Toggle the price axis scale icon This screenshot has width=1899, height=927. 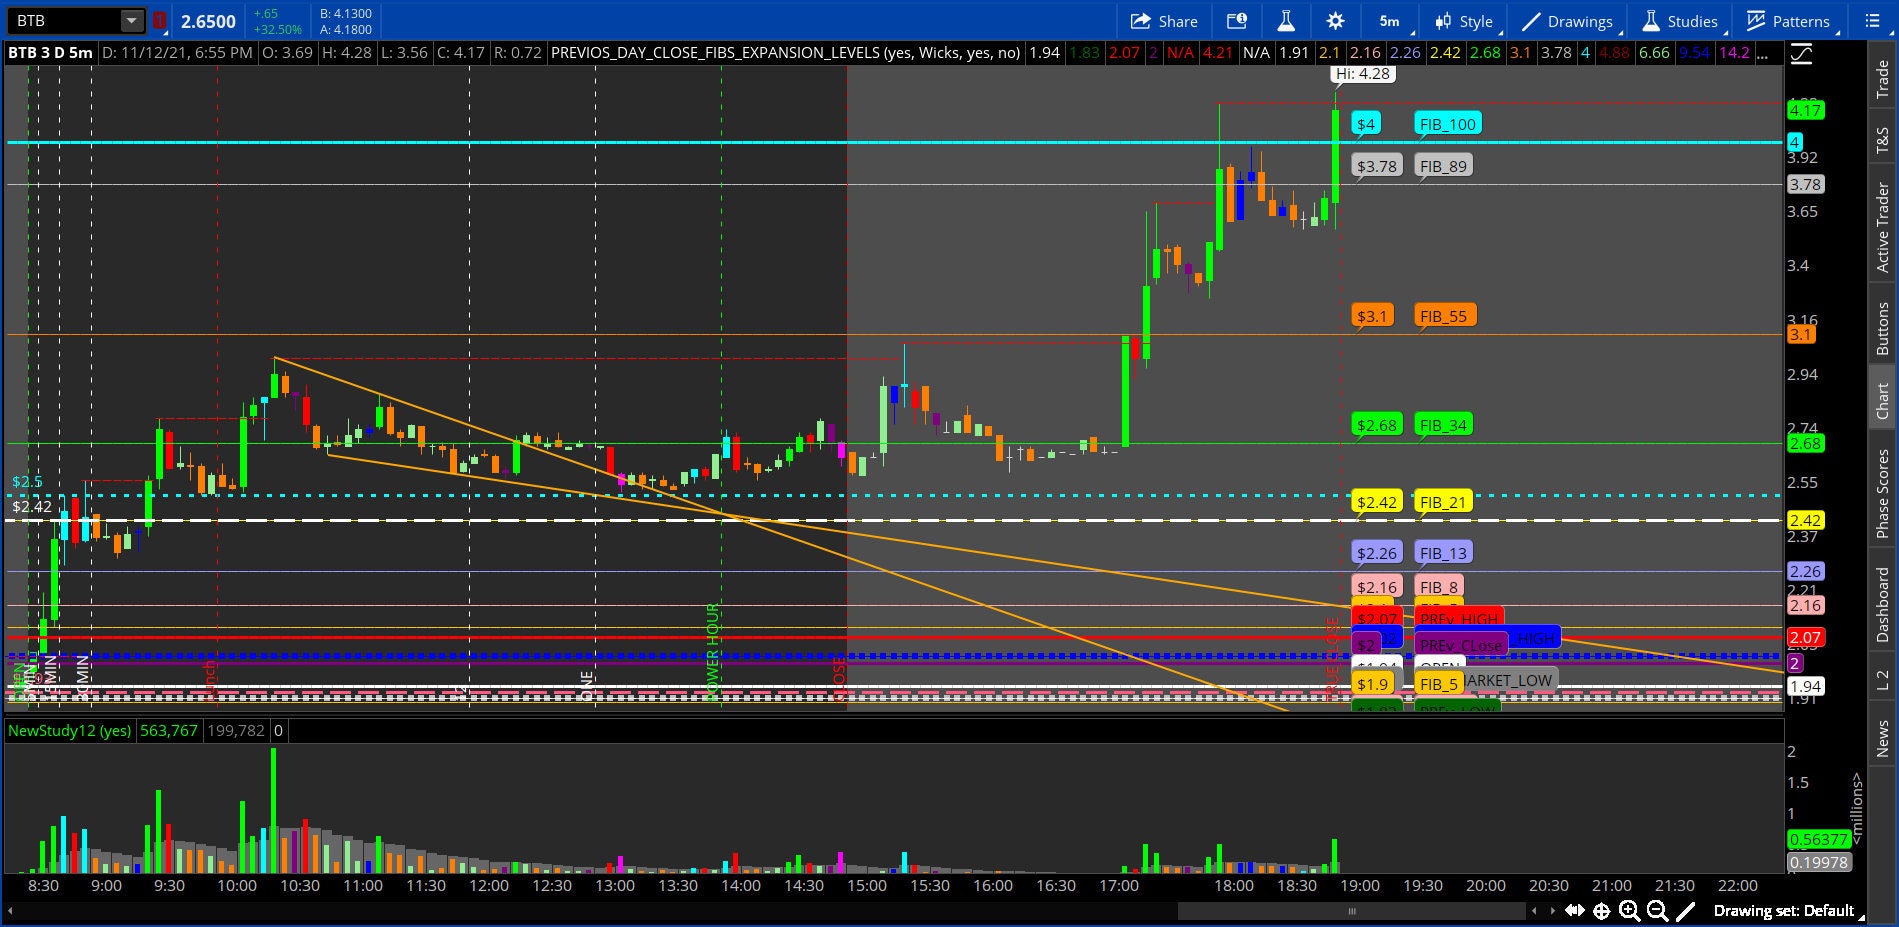pos(1801,55)
